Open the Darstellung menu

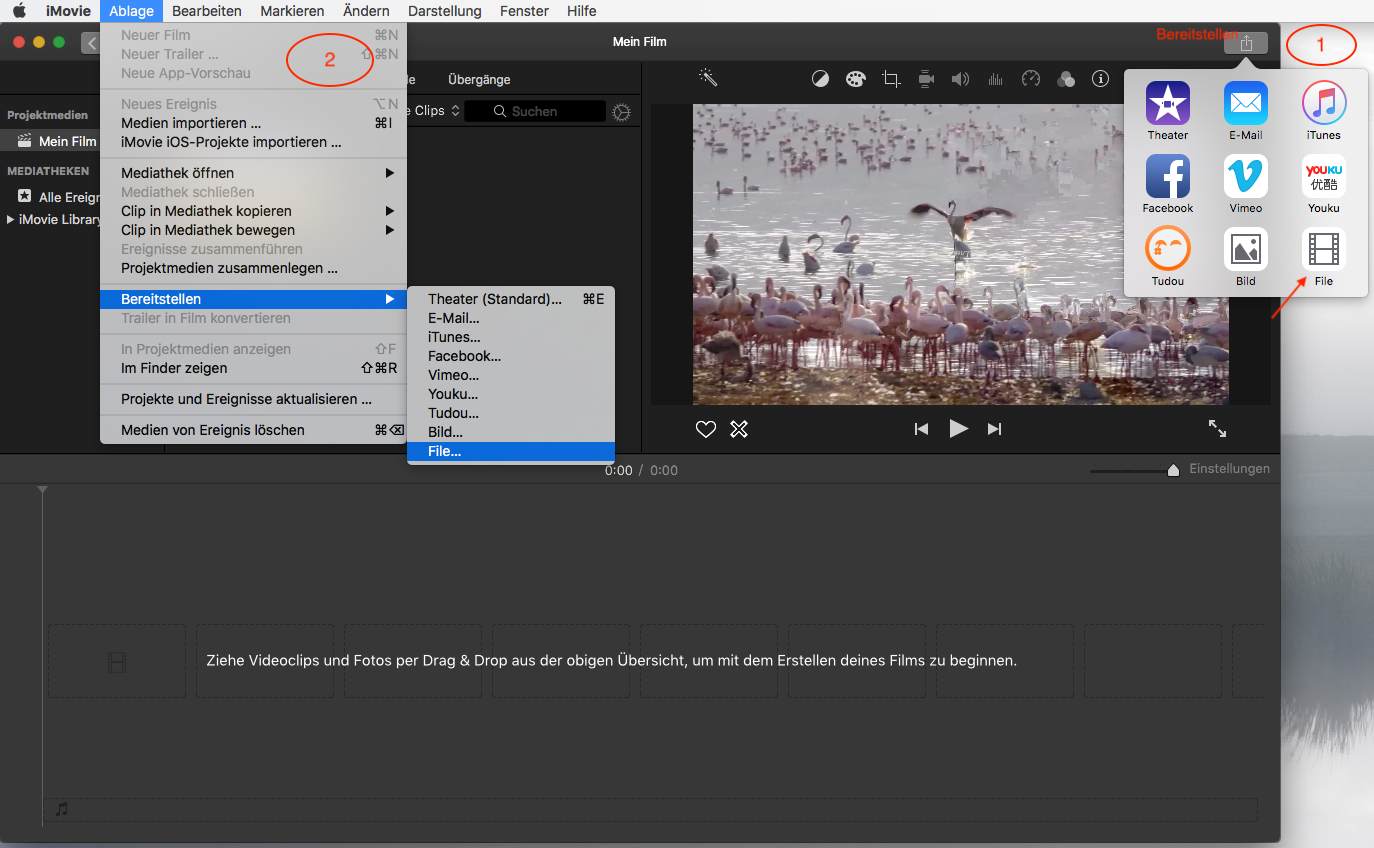click(x=445, y=11)
